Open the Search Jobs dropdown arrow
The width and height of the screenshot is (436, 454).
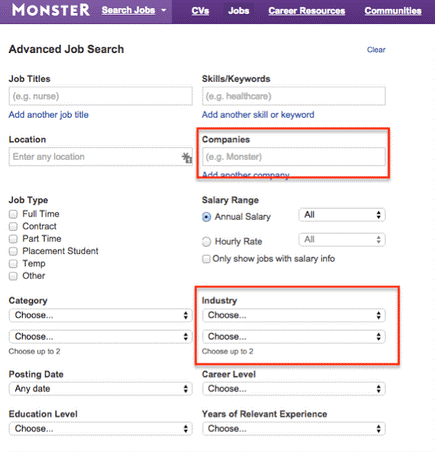point(163,10)
